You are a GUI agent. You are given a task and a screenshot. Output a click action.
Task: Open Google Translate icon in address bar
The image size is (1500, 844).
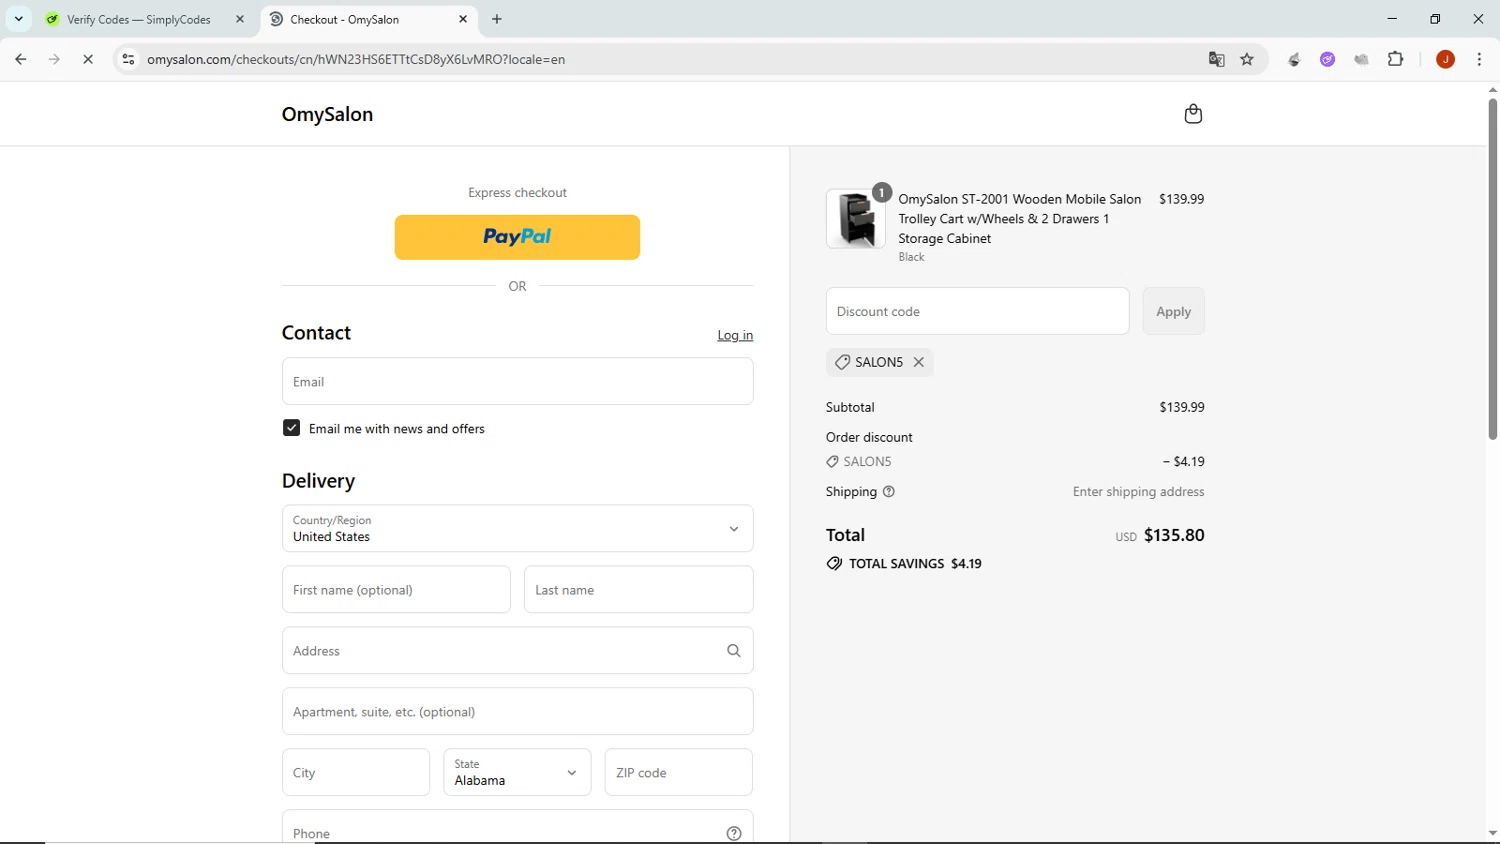pyautogui.click(x=1216, y=59)
